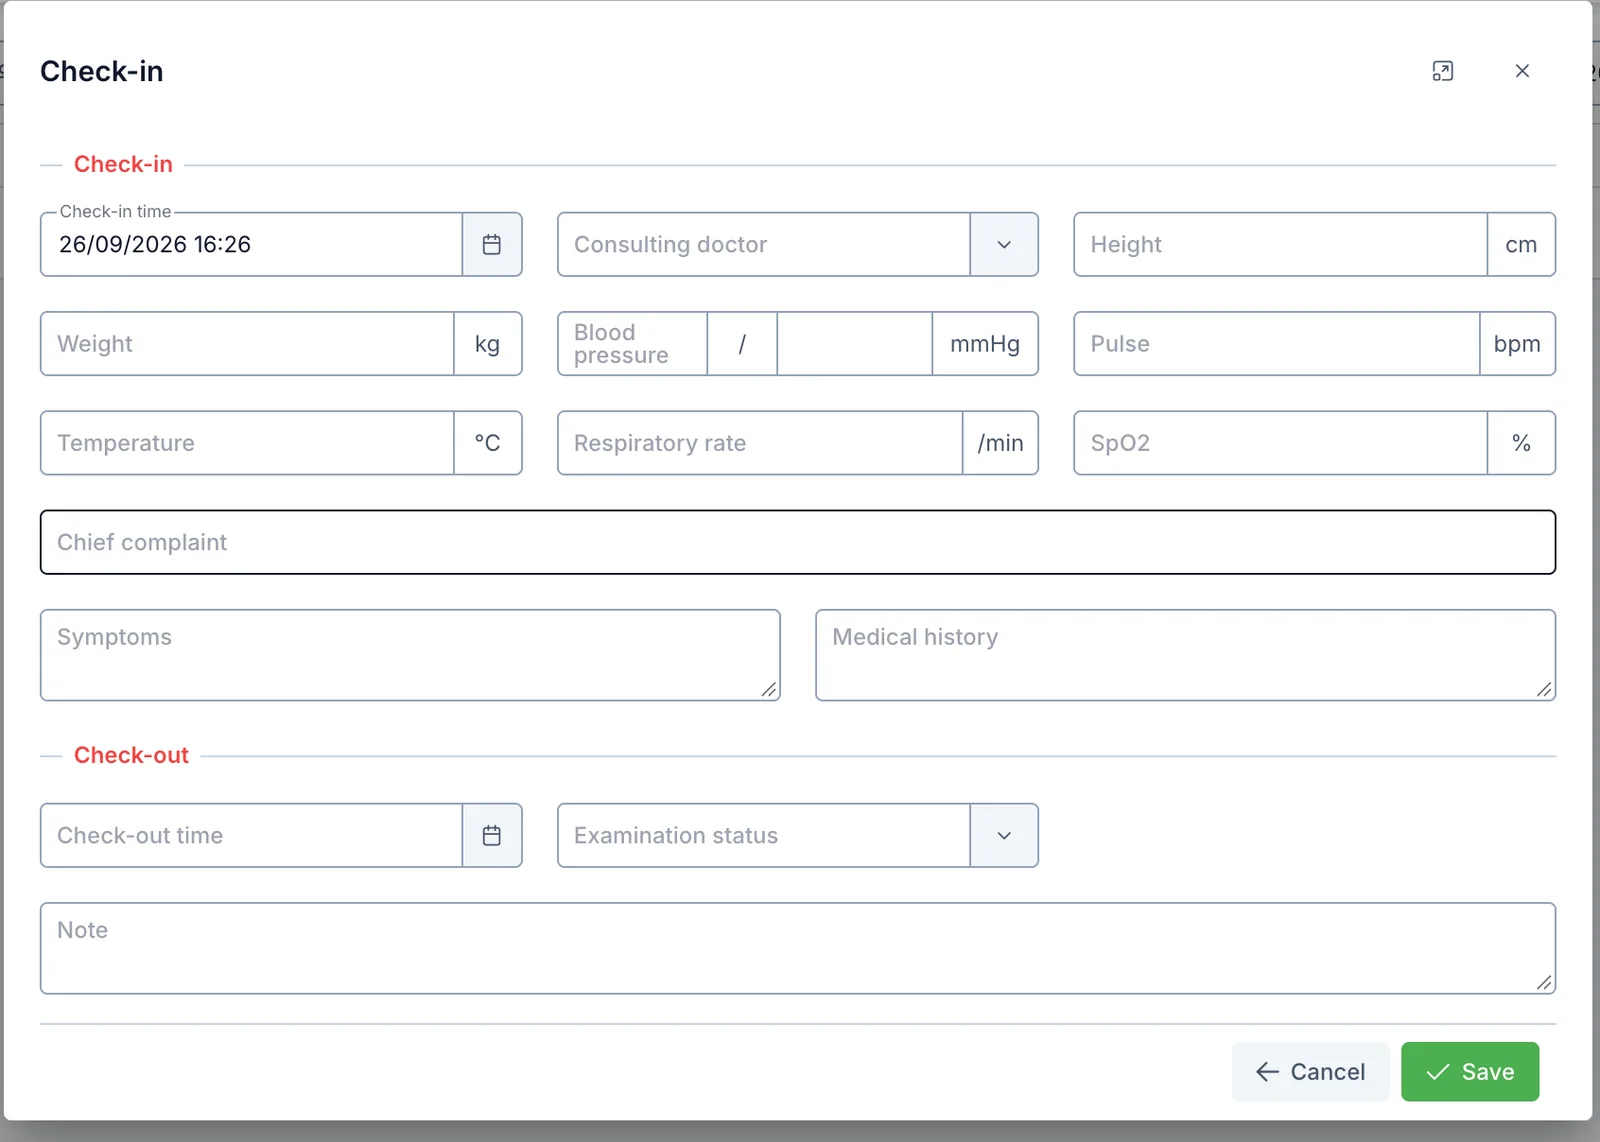This screenshot has width=1600, height=1142.
Task: Click the °C unit label
Action: (487, 443)
